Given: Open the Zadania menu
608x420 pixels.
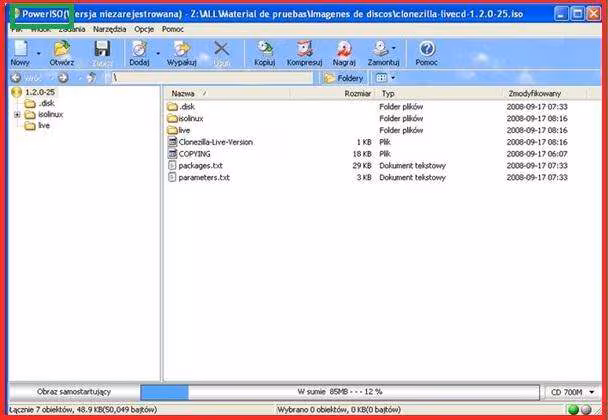Looking at the screenshot, I should pos(72,29).
